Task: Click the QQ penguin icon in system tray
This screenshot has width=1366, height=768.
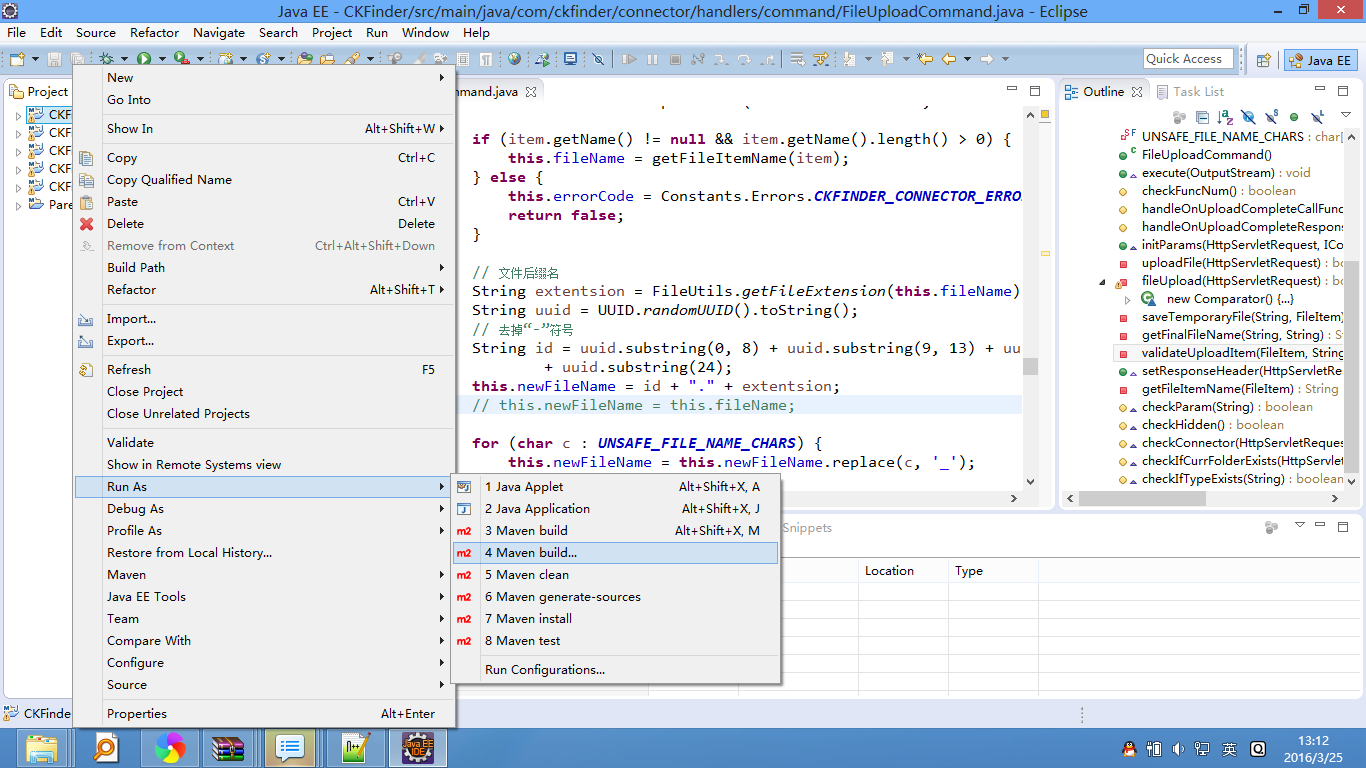Action: point(1129,749)
